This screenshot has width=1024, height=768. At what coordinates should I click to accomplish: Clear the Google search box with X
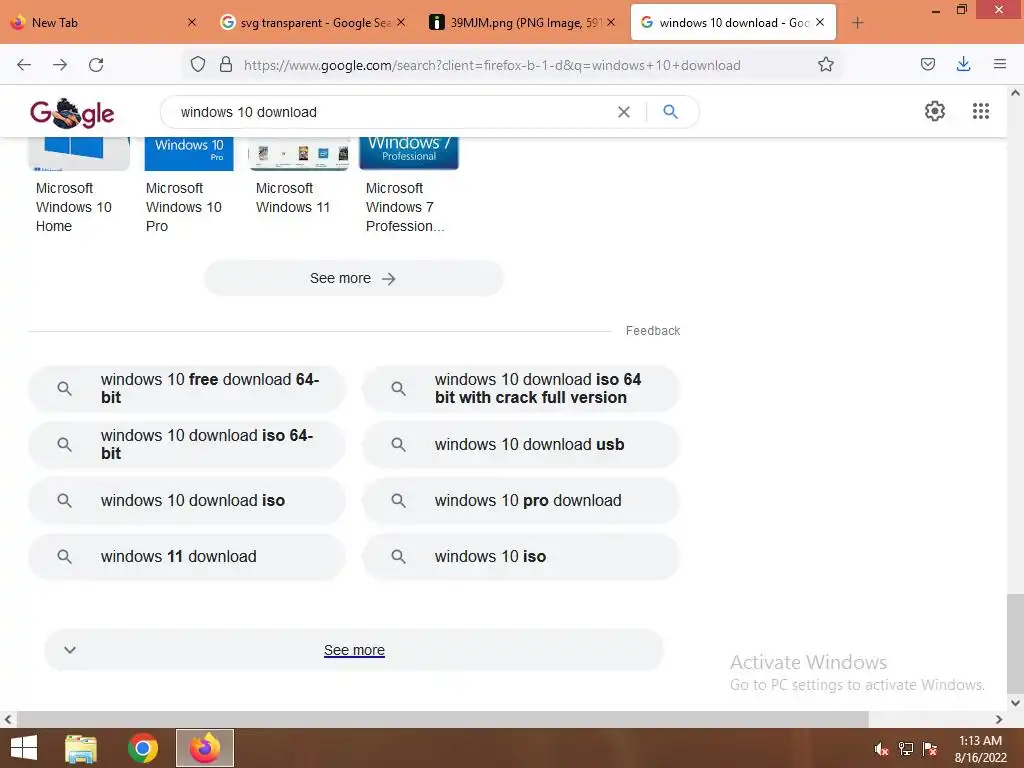[x=624, y=112]
